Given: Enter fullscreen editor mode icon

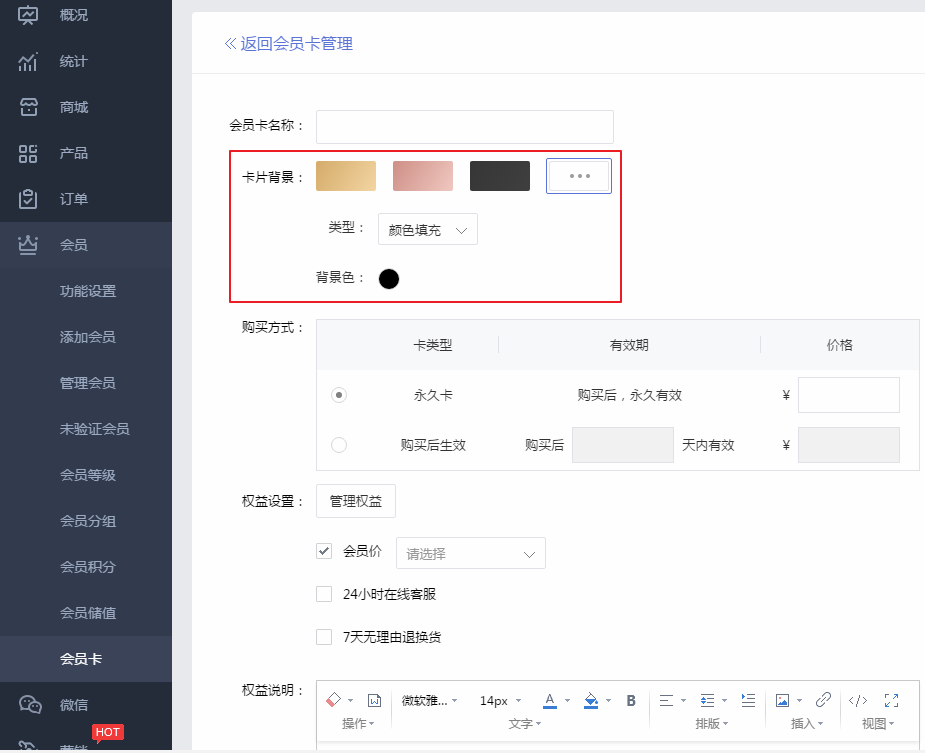Looking at the screenshot, I should [x=892, y=700].
